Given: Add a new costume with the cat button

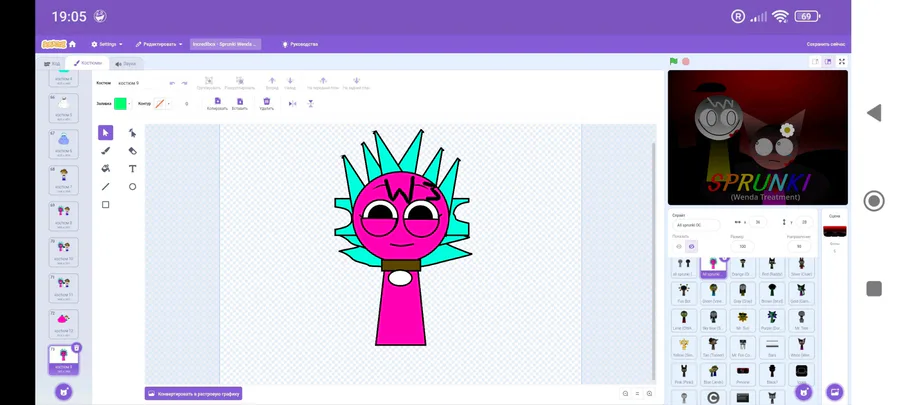Looking at the screenshot, I should [64, 392].
